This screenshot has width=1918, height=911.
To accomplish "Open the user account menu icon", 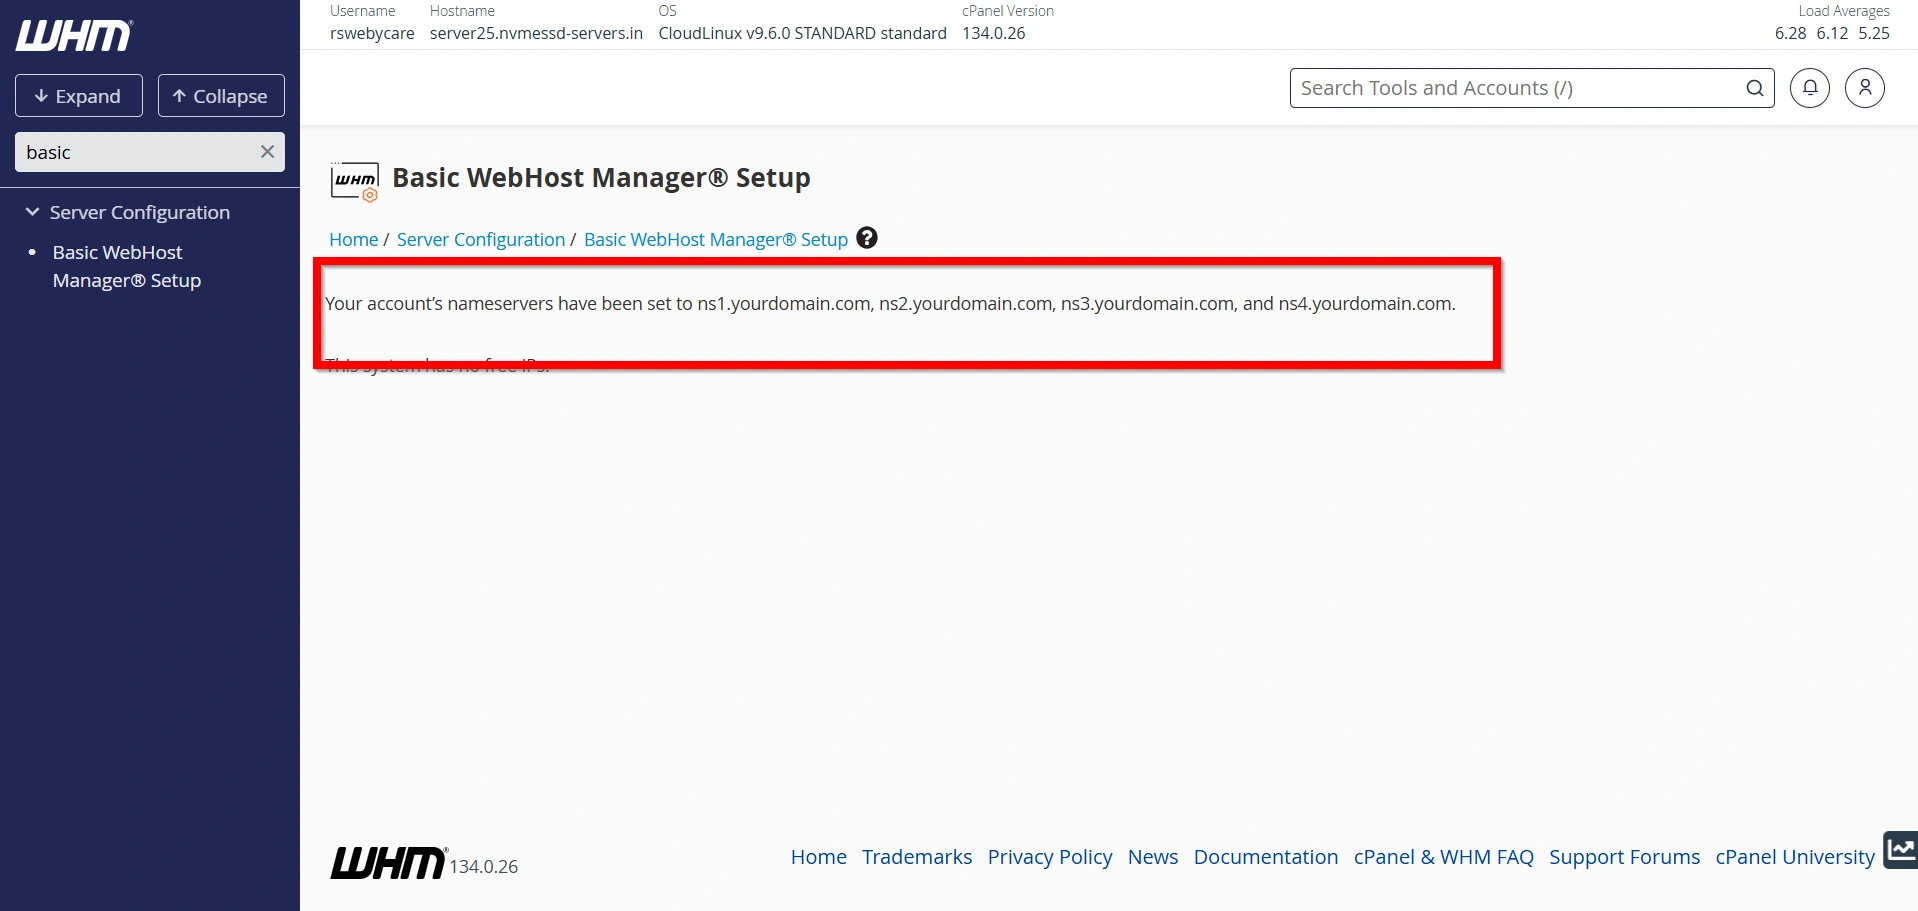I will pyautogui.click(x=1865, y=88).
